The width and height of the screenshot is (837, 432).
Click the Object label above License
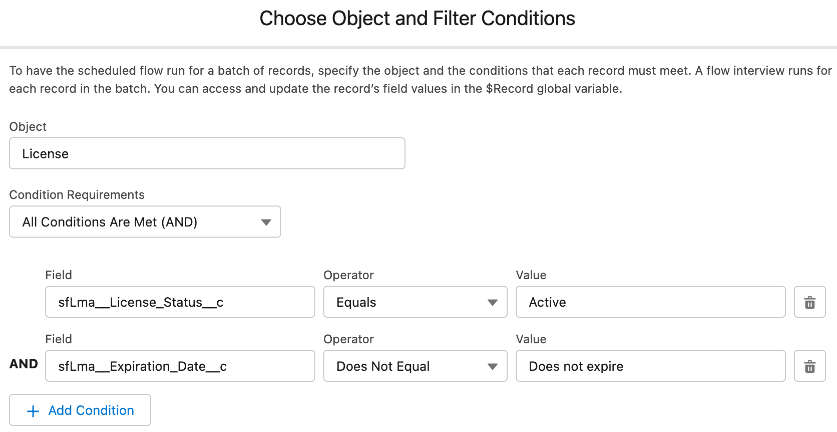(28, 127)
